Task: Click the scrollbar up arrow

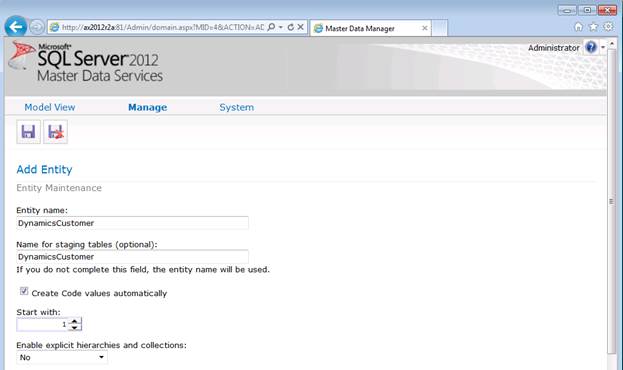Action: (x=611, y=43)
